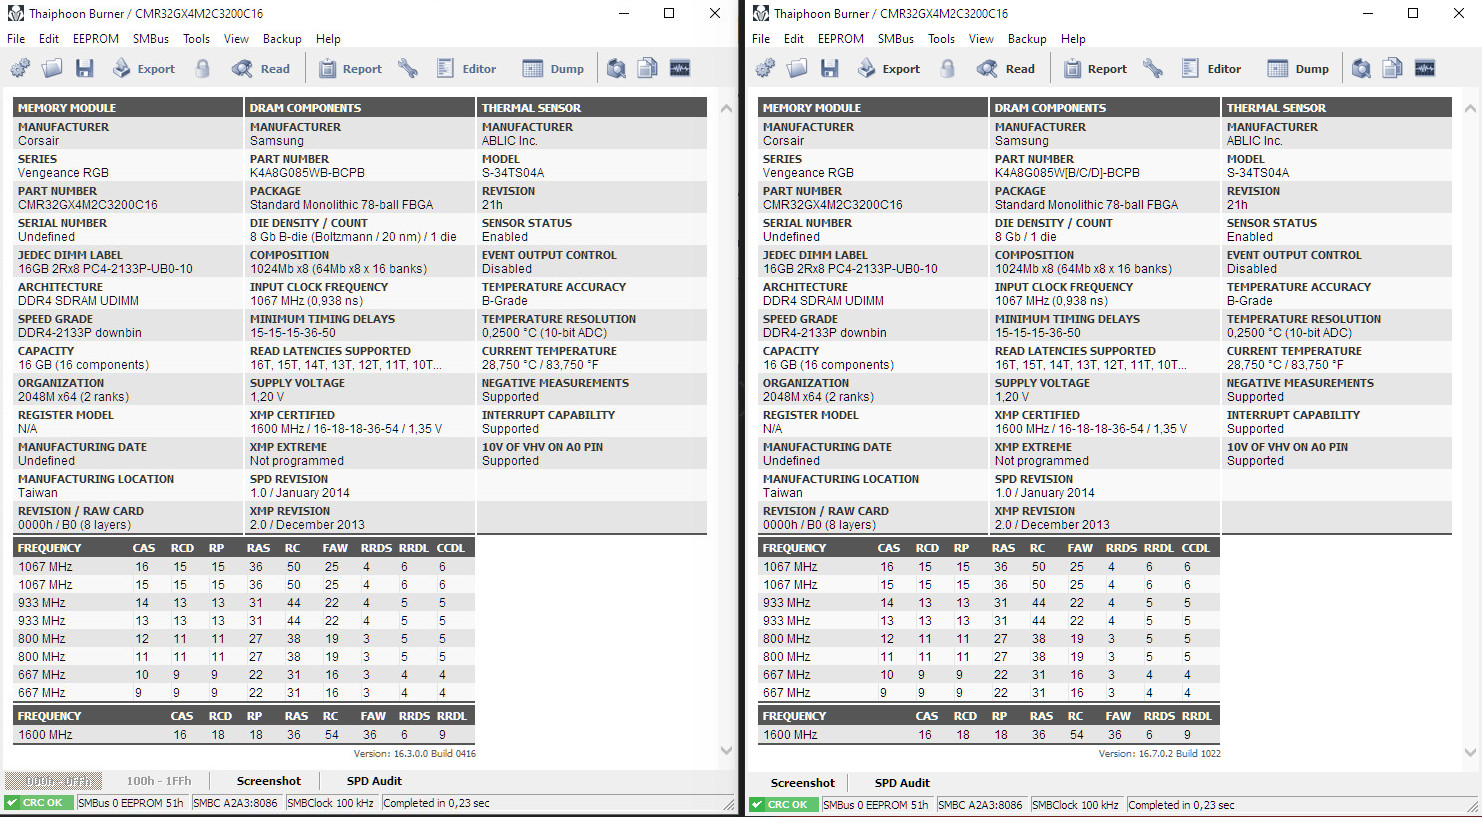Save dump with floppy icon in right window

point(830,69)
